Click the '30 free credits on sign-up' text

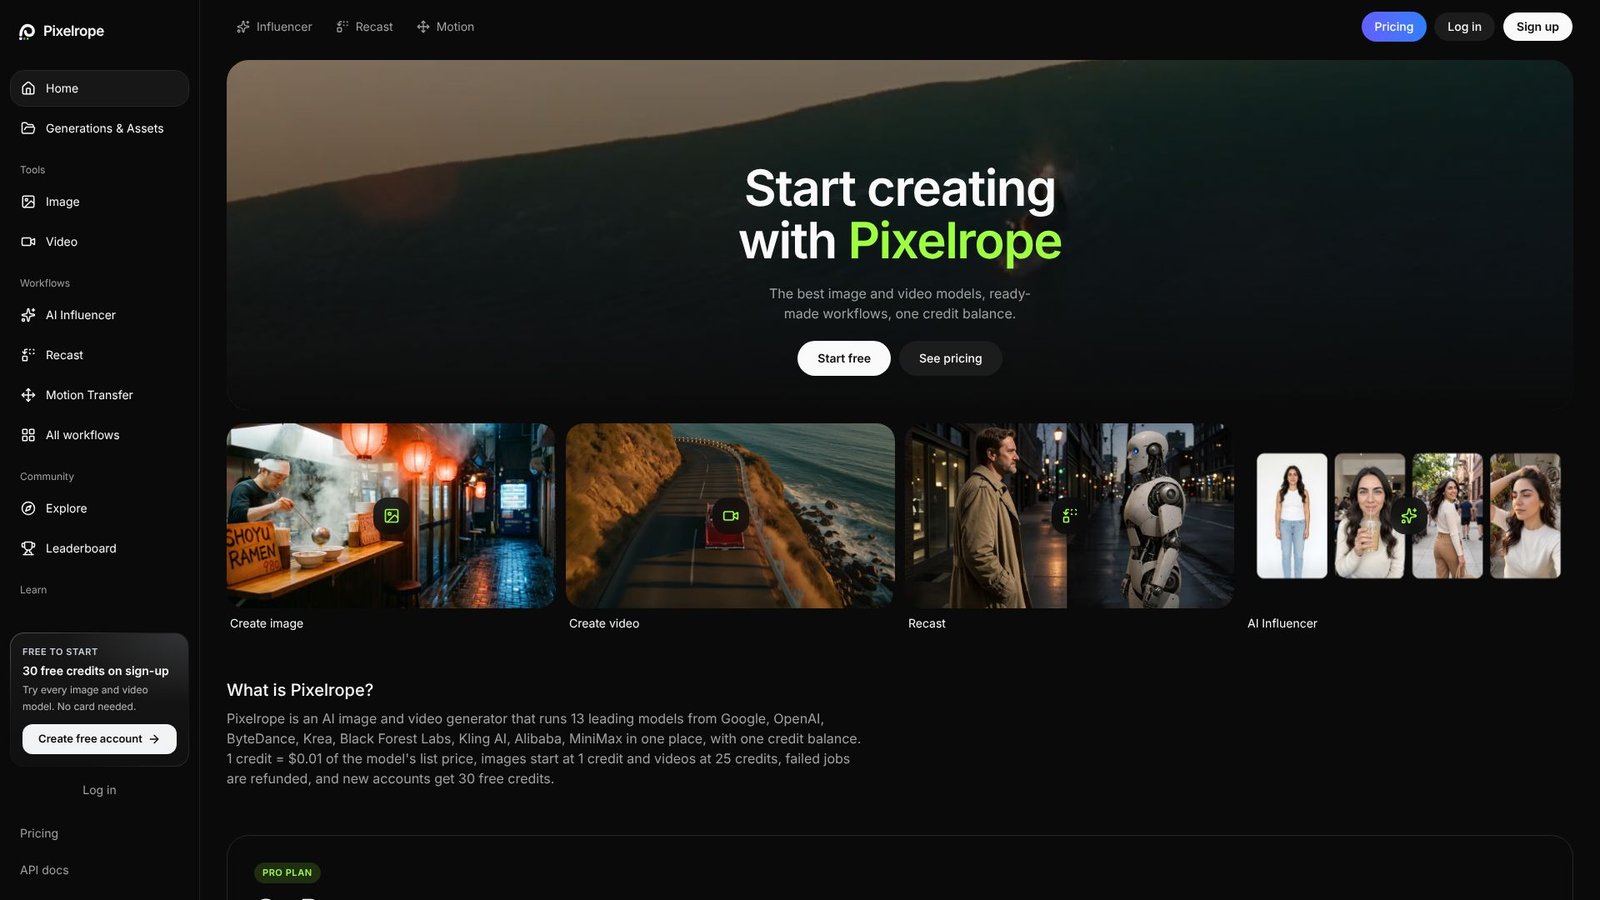click(96, 671)
